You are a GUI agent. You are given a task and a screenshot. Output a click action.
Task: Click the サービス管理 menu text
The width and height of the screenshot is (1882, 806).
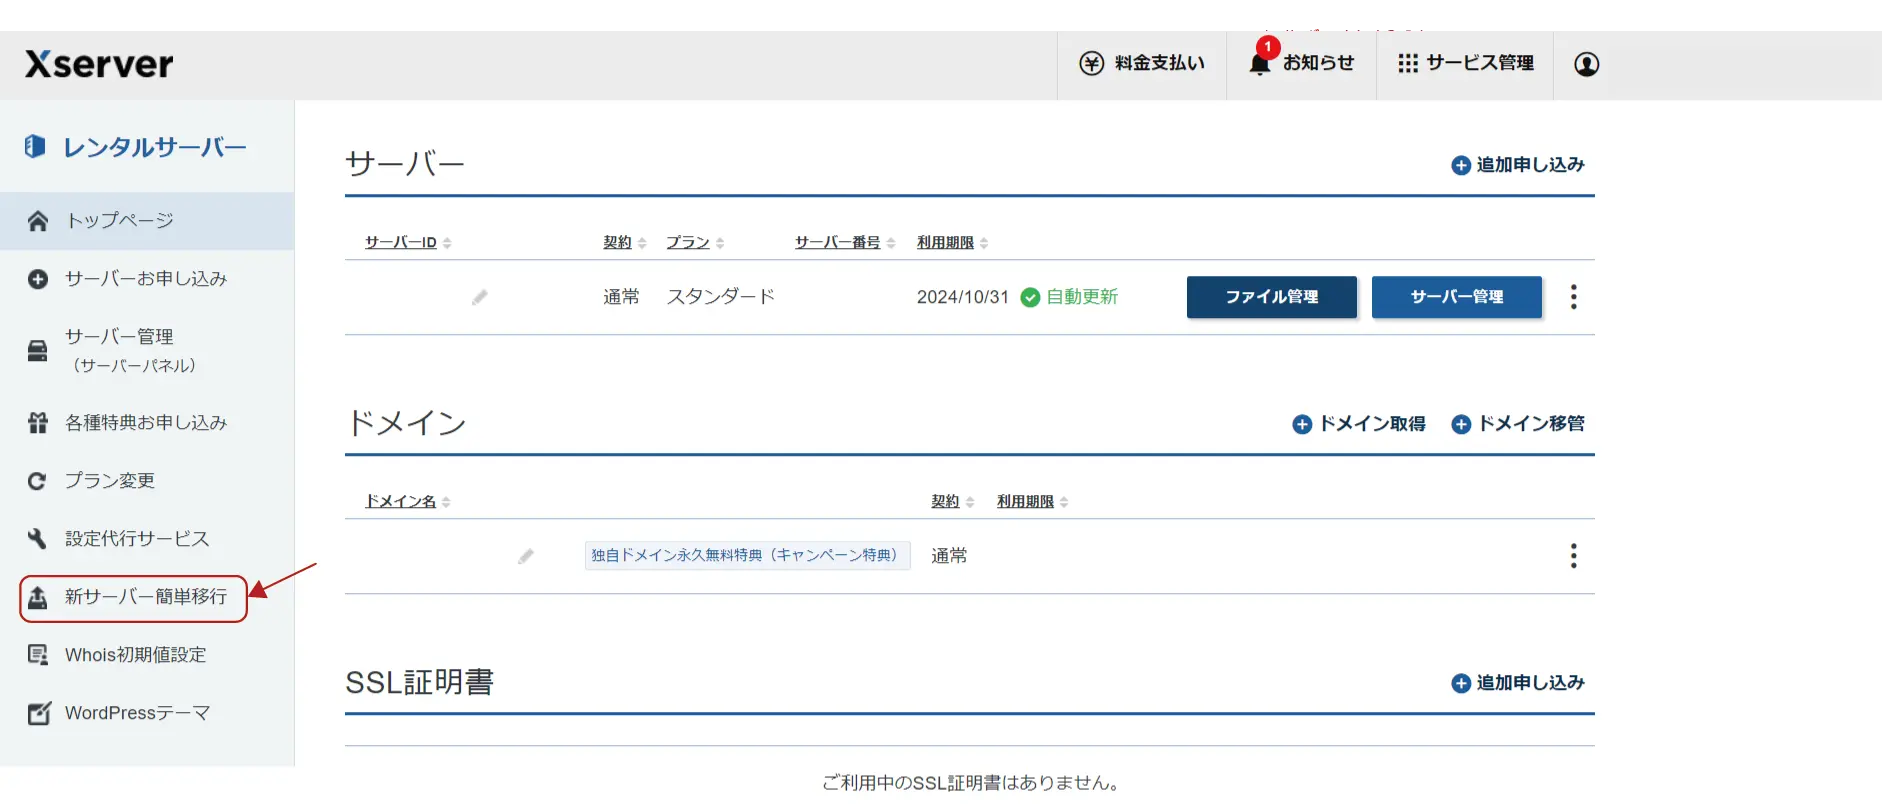click(x=1480, y=63)
